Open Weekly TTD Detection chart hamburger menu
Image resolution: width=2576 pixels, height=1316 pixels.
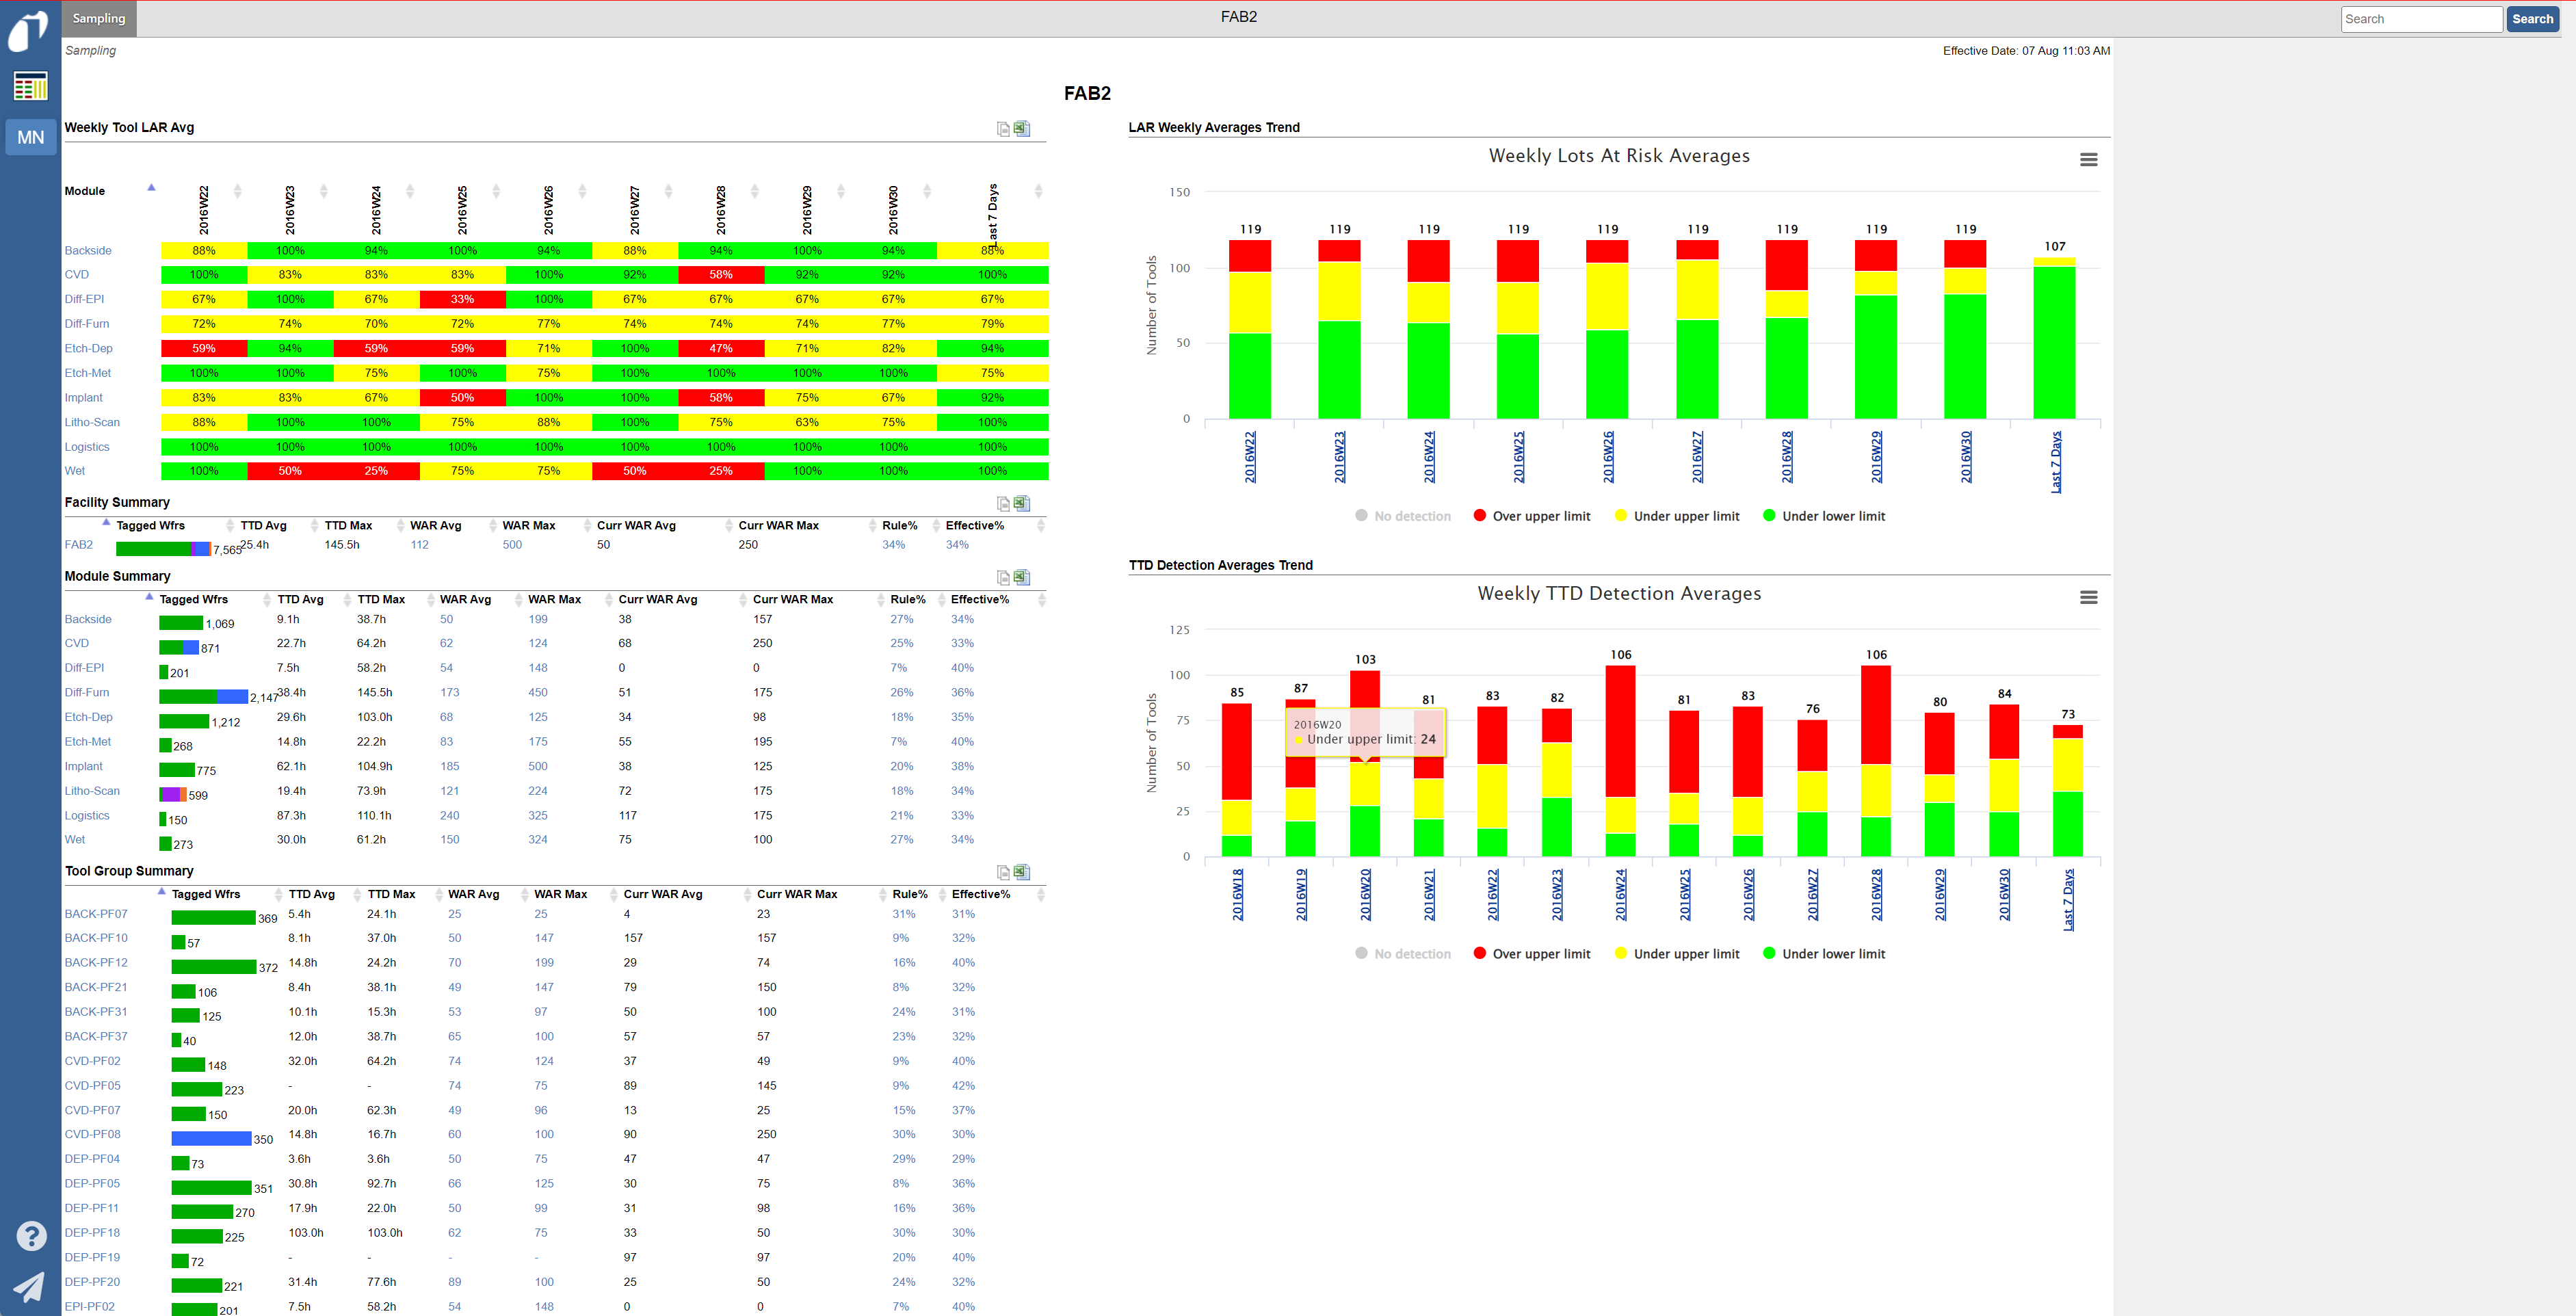[x=2088, y=597]
